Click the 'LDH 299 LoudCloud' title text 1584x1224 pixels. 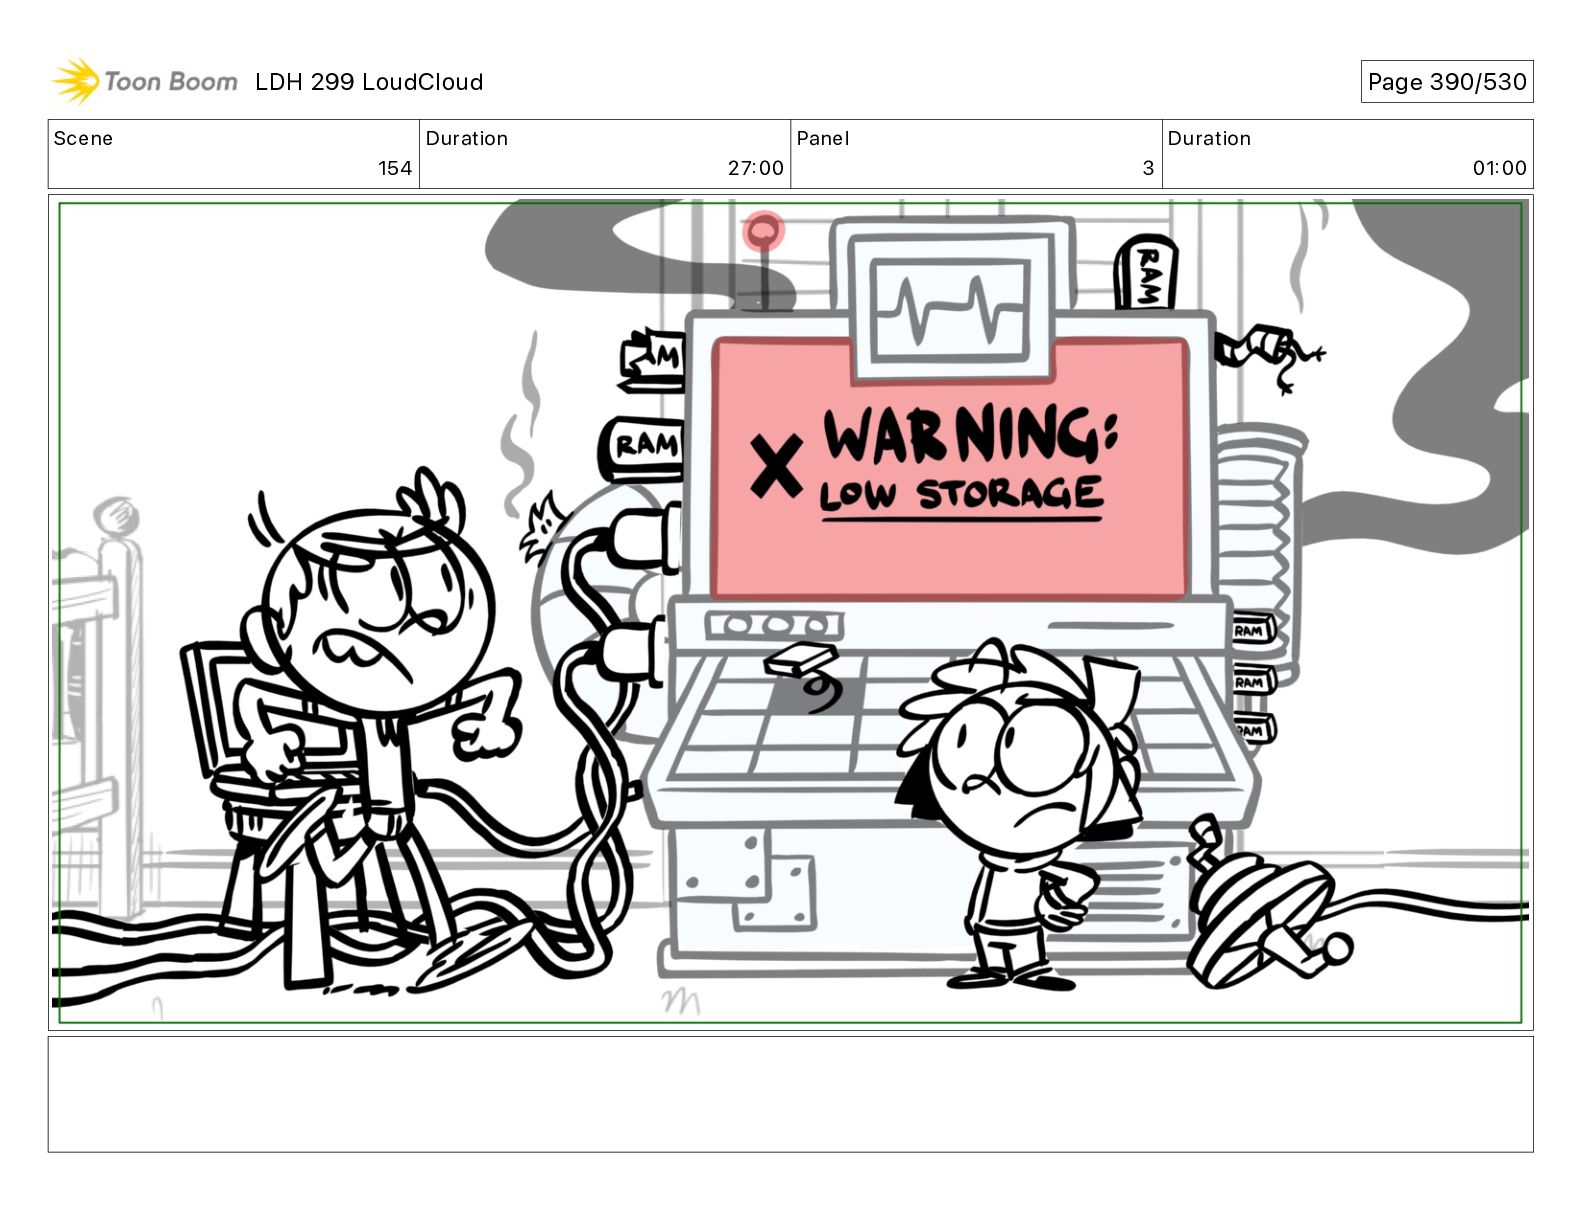pyautogui.click(x=369, y=82)
